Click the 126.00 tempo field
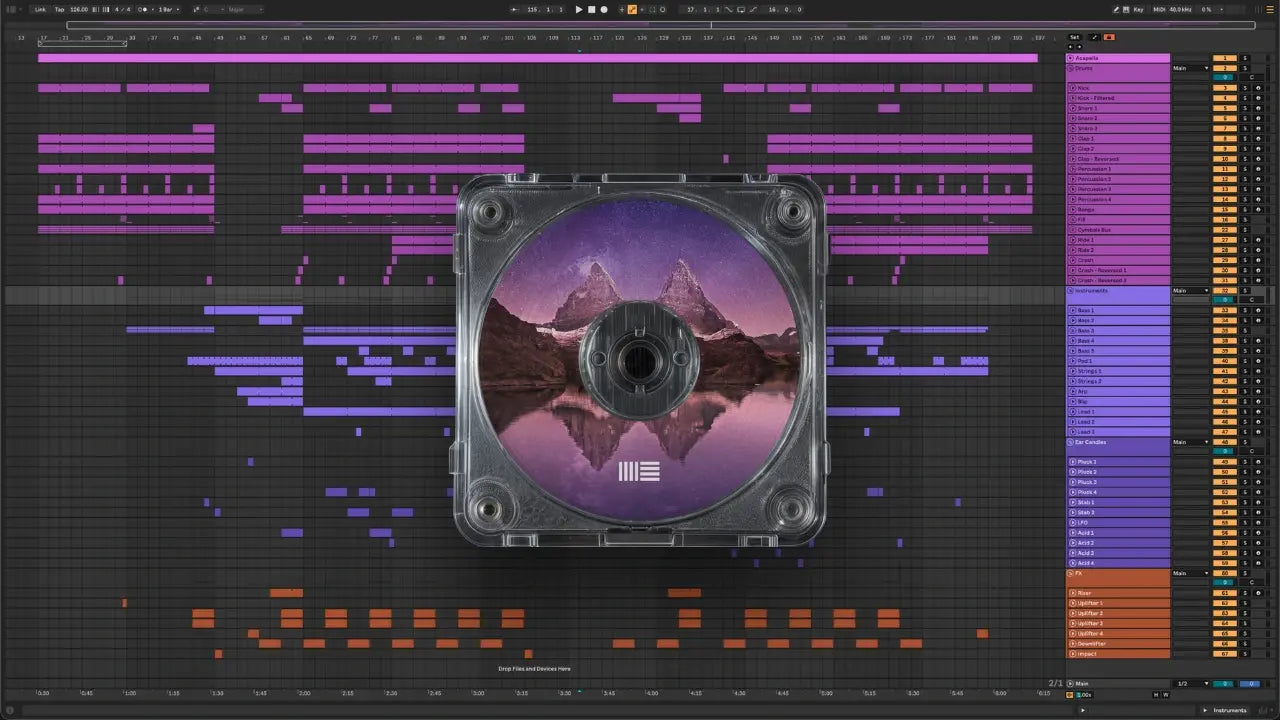This screenshot has width=1280, height=720. 79,9
